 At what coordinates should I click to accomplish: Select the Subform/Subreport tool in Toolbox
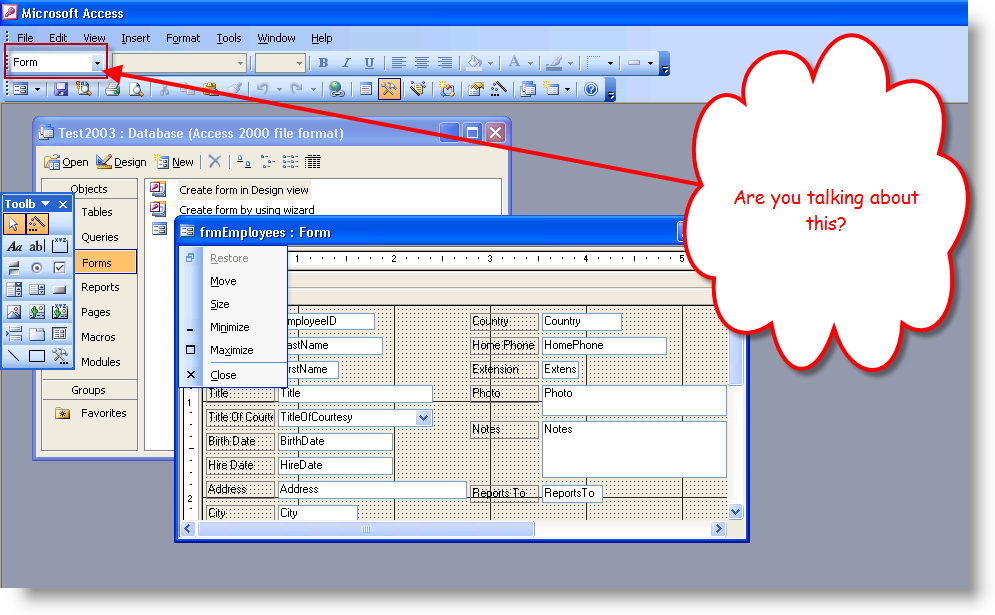[60, 334]
